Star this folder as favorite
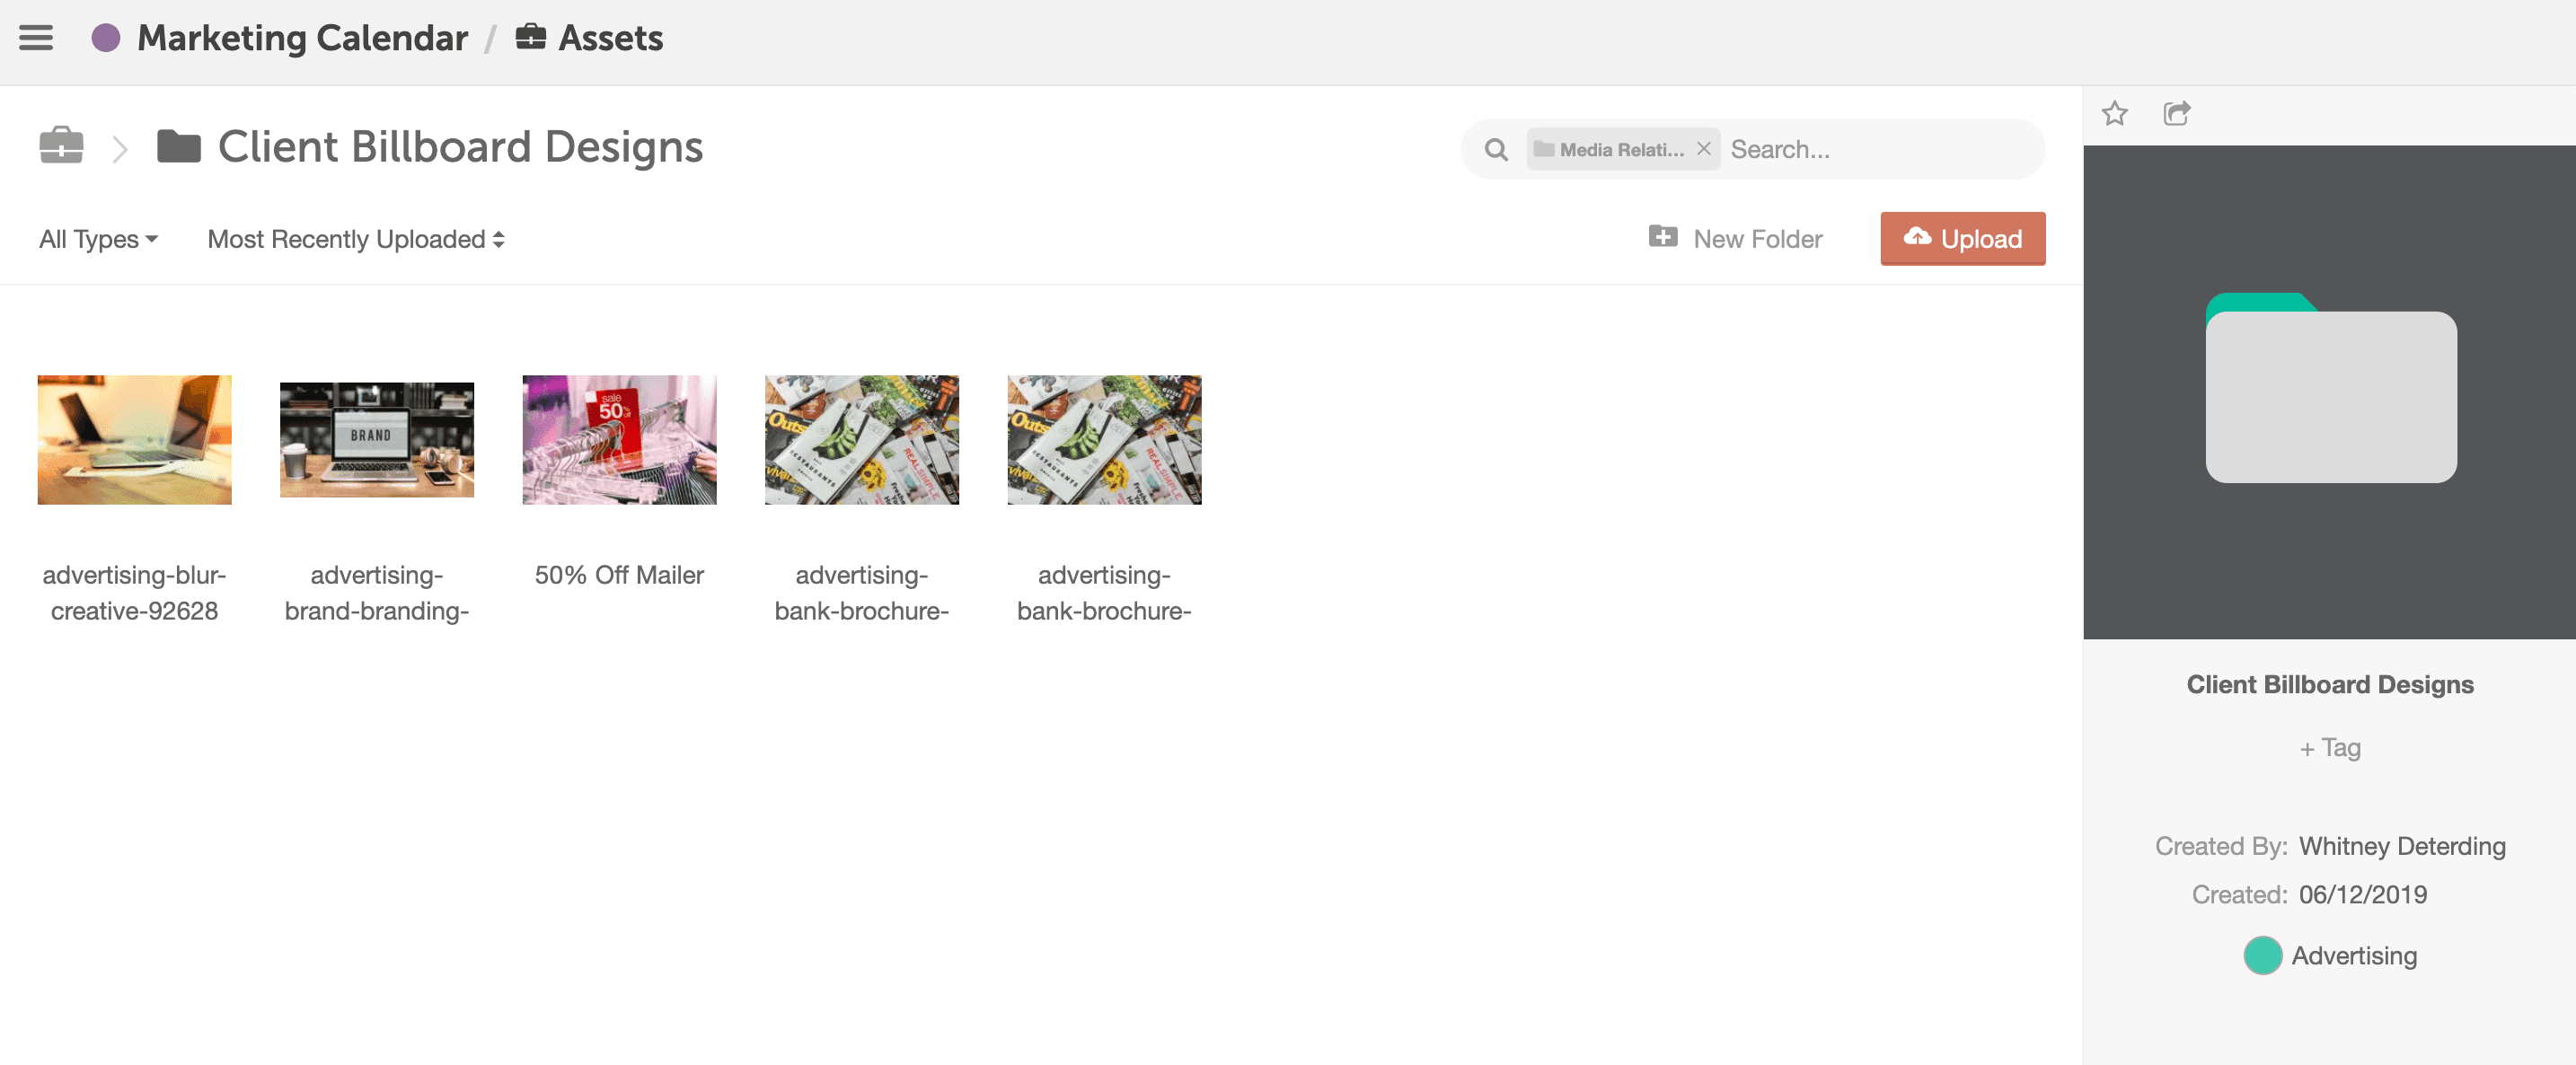 pos(2114,113)
